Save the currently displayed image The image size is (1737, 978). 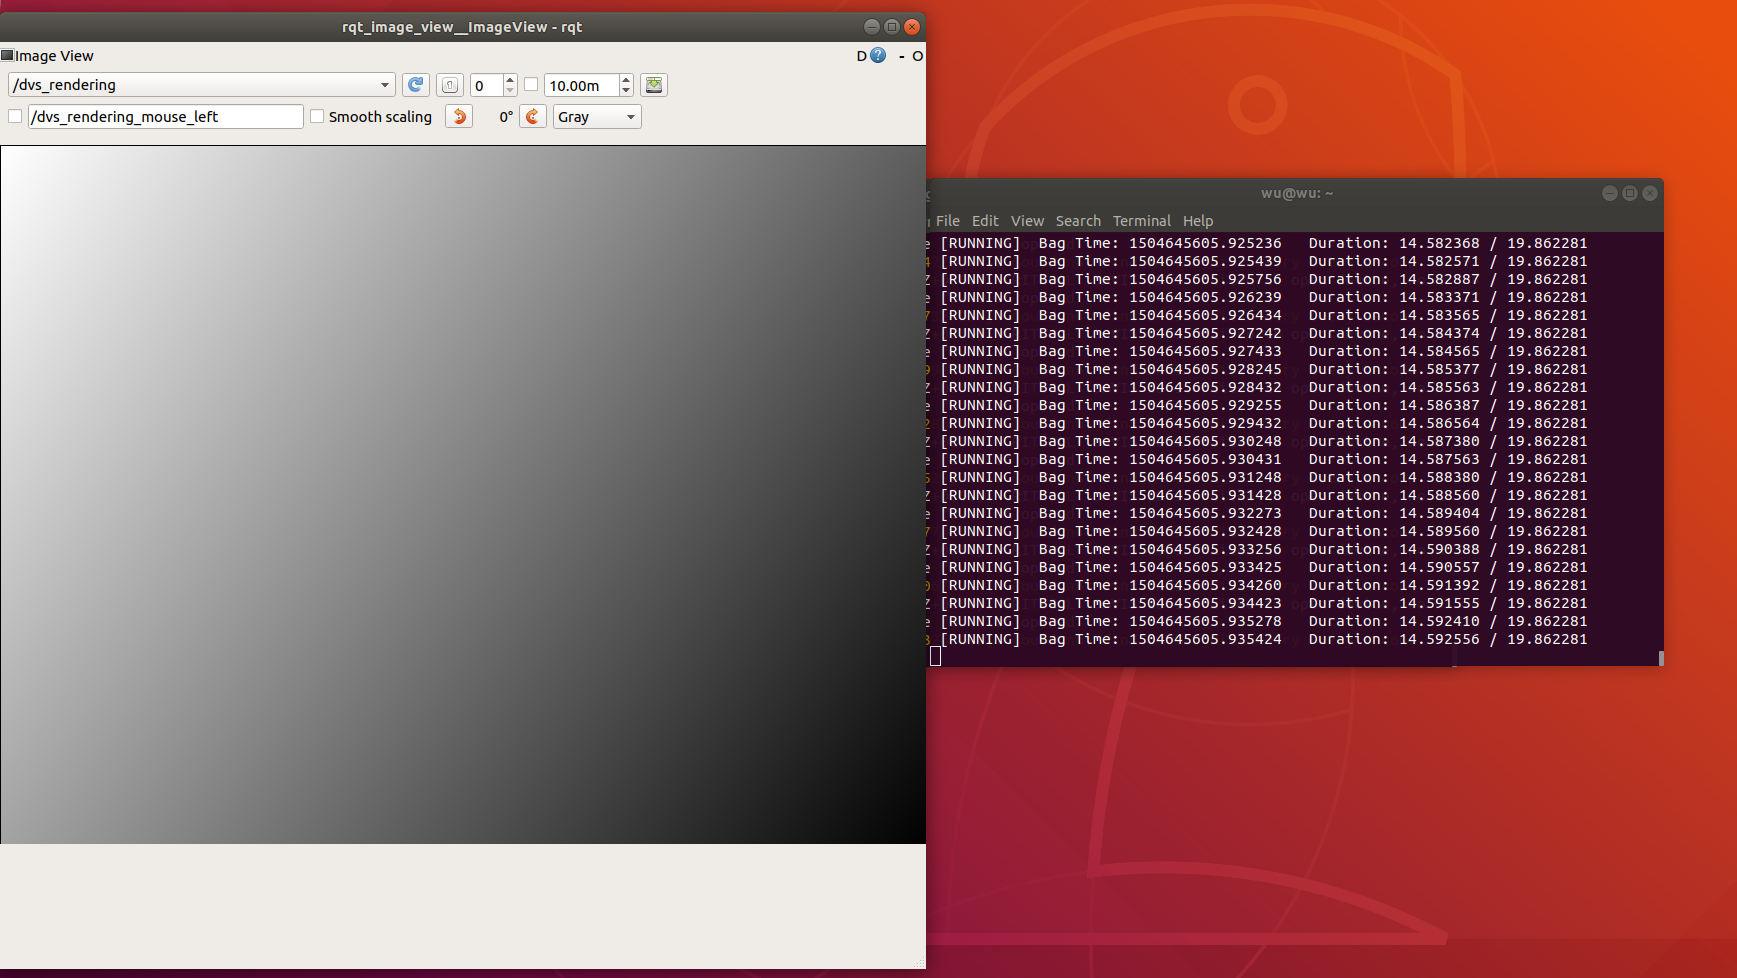click(653, 85)
